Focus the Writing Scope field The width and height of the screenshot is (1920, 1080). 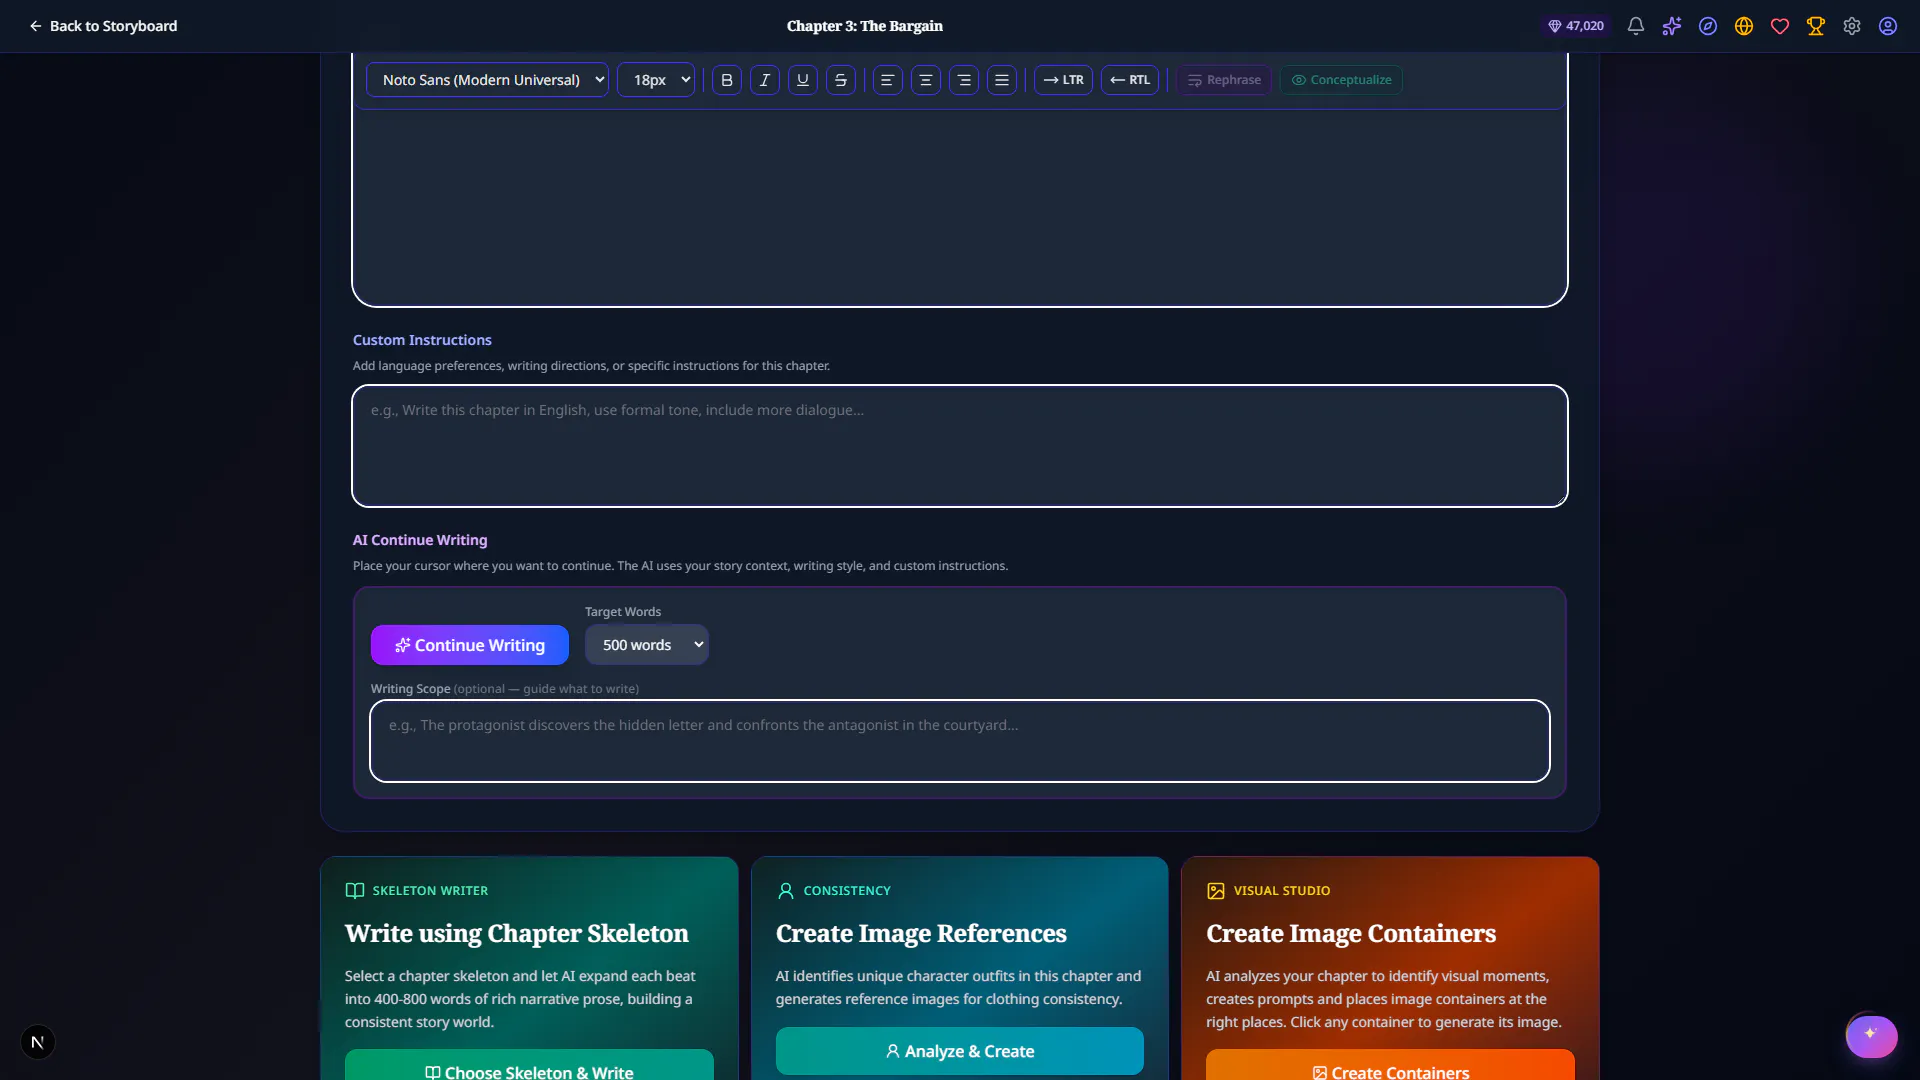960,741
